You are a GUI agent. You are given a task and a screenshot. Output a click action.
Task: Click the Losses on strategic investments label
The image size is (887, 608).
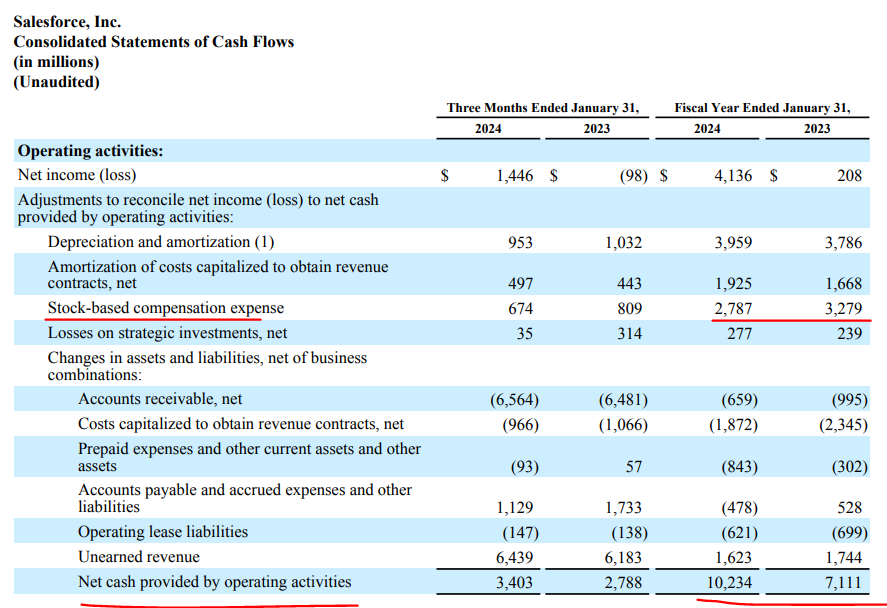click(x=167, y=333)
